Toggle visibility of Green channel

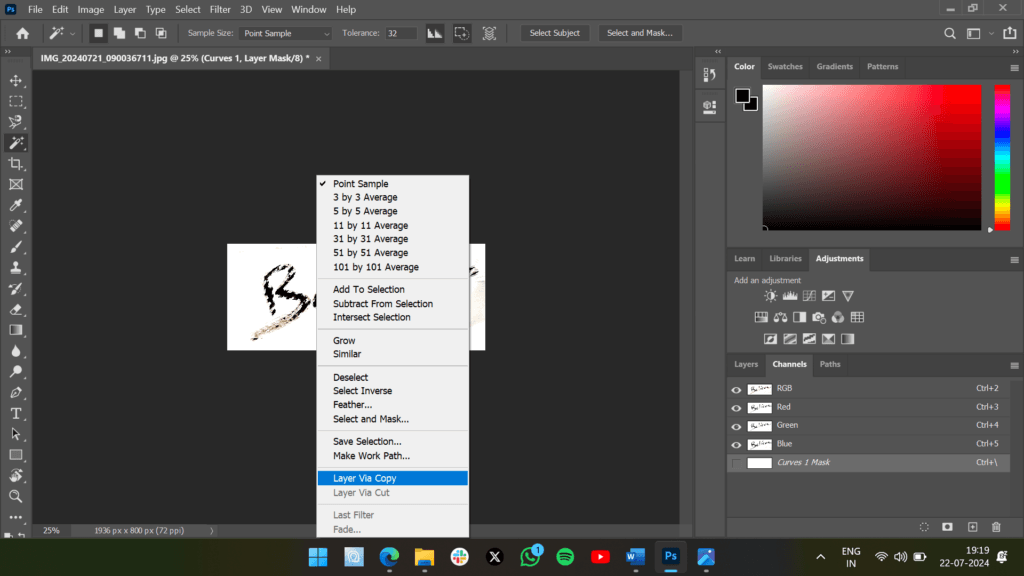tap(736, 426)
